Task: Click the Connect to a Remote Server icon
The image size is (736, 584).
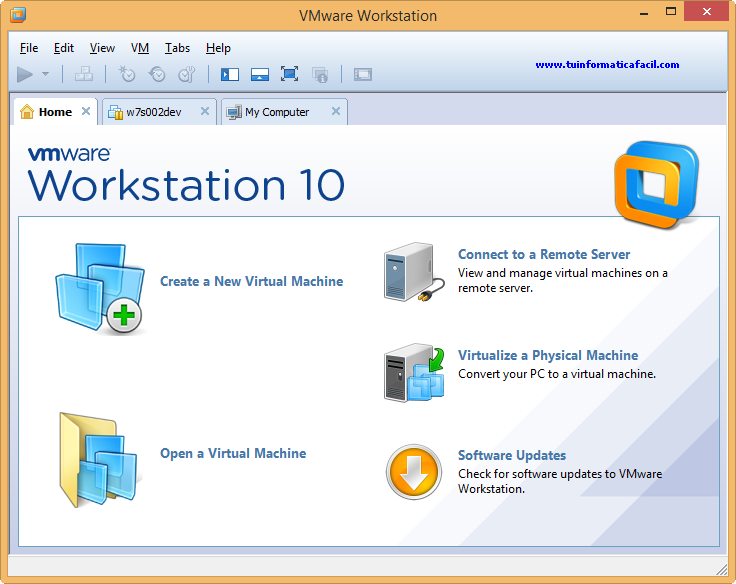Action: (x=414, y=272)
